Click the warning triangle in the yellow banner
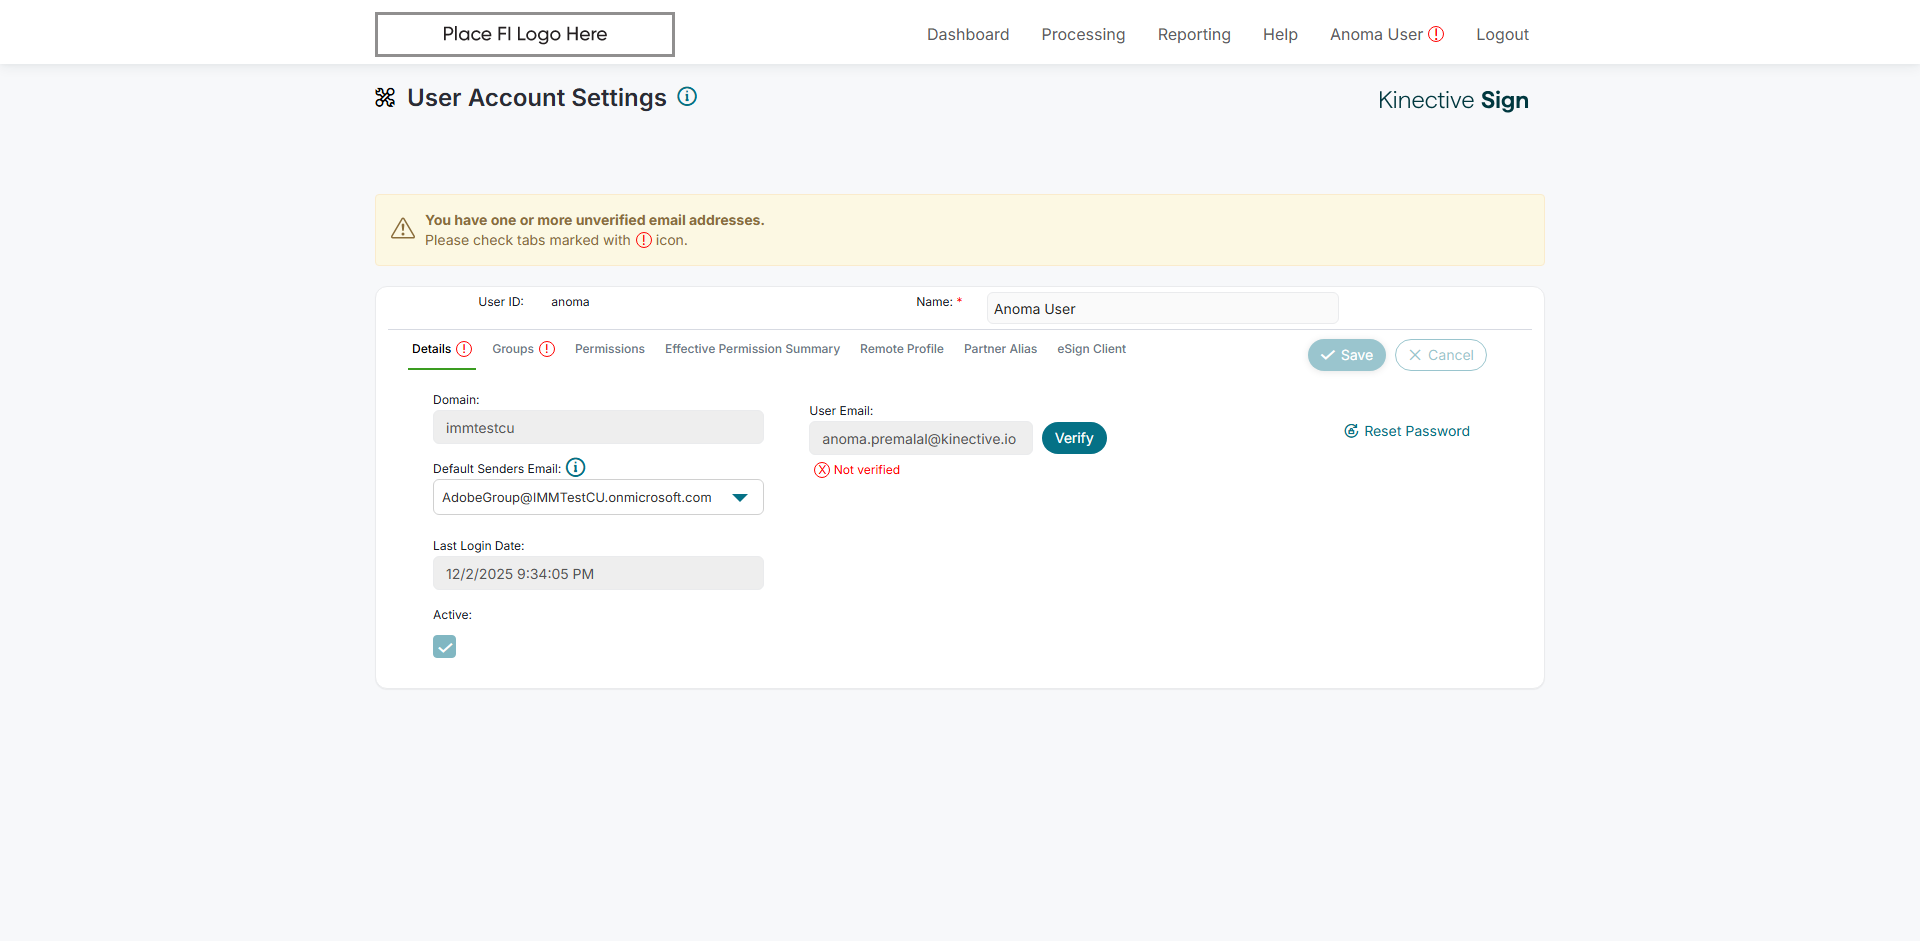Screen dimensions: 1920x941 (403, 229)
